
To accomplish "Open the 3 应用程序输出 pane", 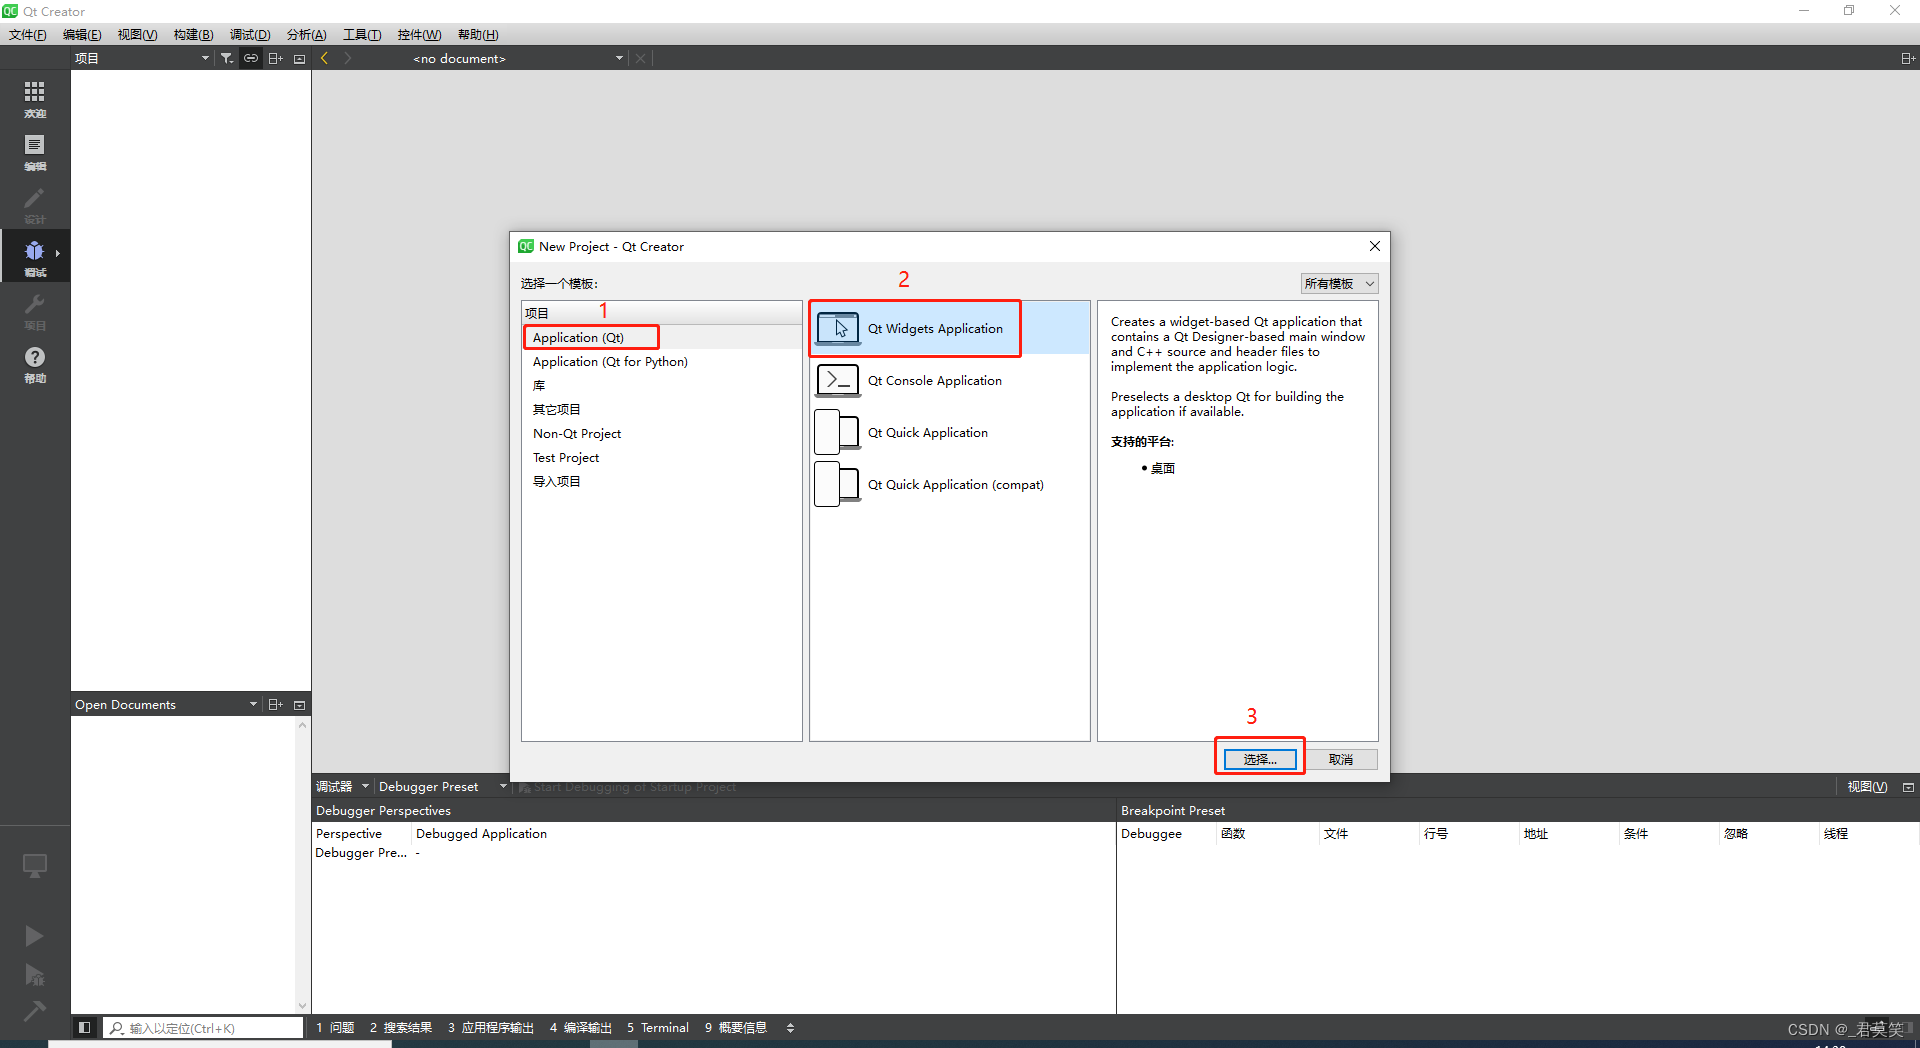I will coord(491,1027).
